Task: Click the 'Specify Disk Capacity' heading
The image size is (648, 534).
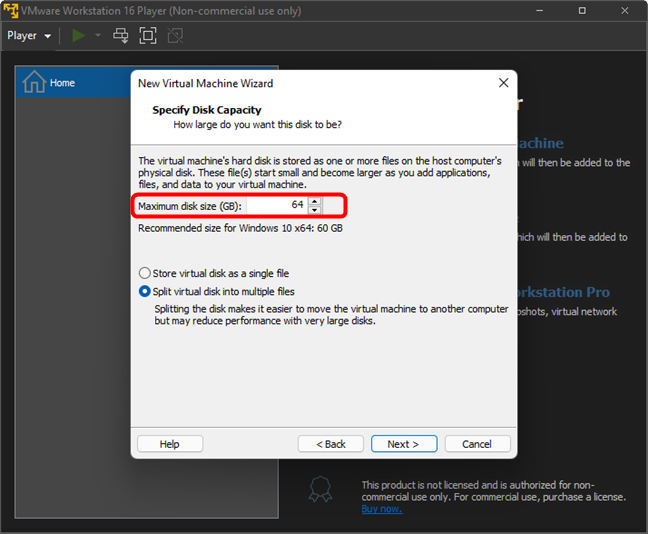Action: [207, 110]
